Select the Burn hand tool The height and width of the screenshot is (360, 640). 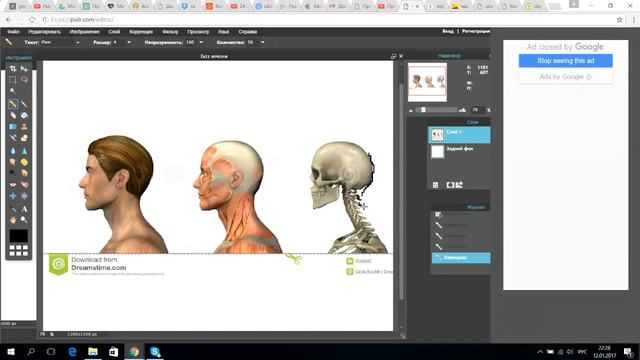coord(24,173)
